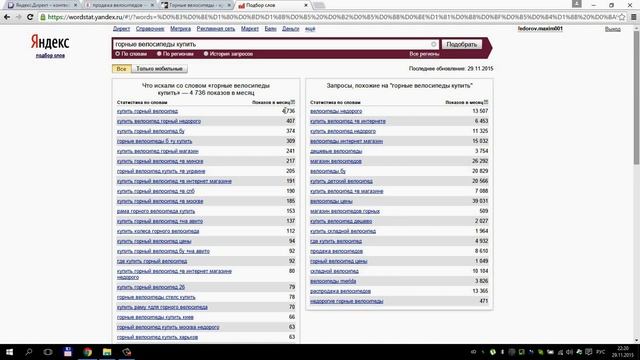Viewport: 640px width, 360px height.
Task: Open the 'Справочник' top menu link
Action: click(150, 29)
